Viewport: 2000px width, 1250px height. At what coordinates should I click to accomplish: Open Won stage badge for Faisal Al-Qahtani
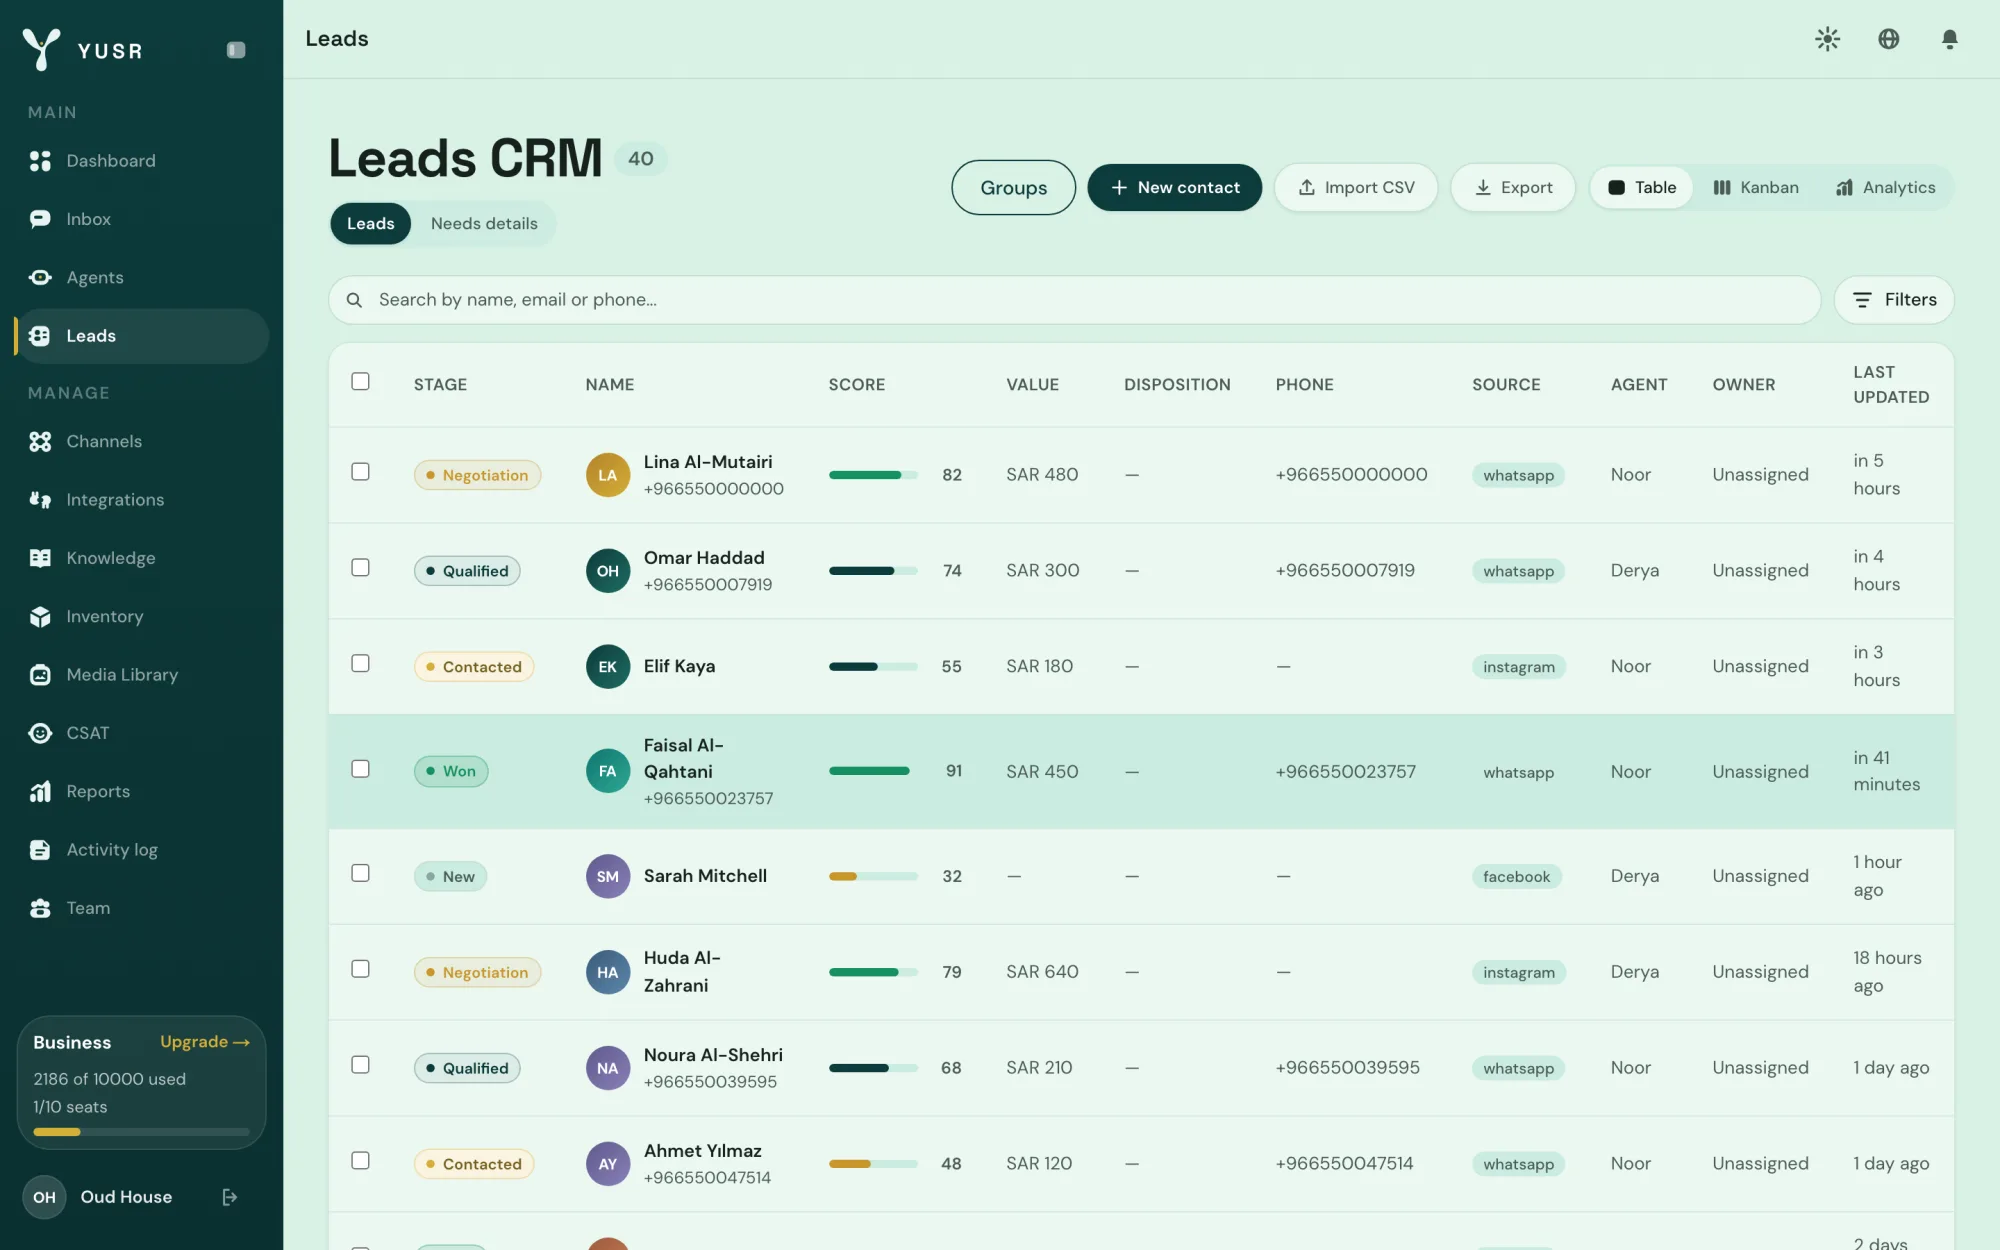tap(451, 771)
